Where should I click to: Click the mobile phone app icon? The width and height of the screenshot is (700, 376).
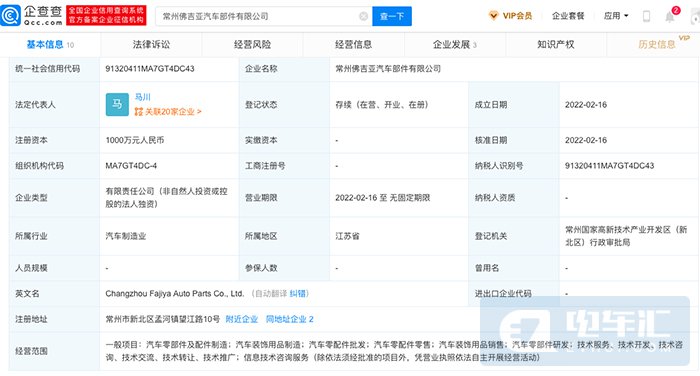tap(646, 17)
